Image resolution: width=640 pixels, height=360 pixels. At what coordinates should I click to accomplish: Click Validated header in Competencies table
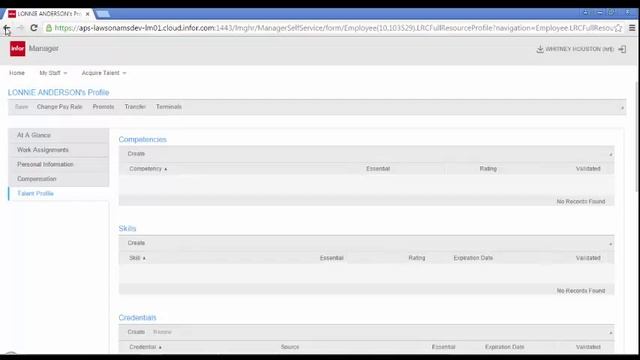(588, 169)
